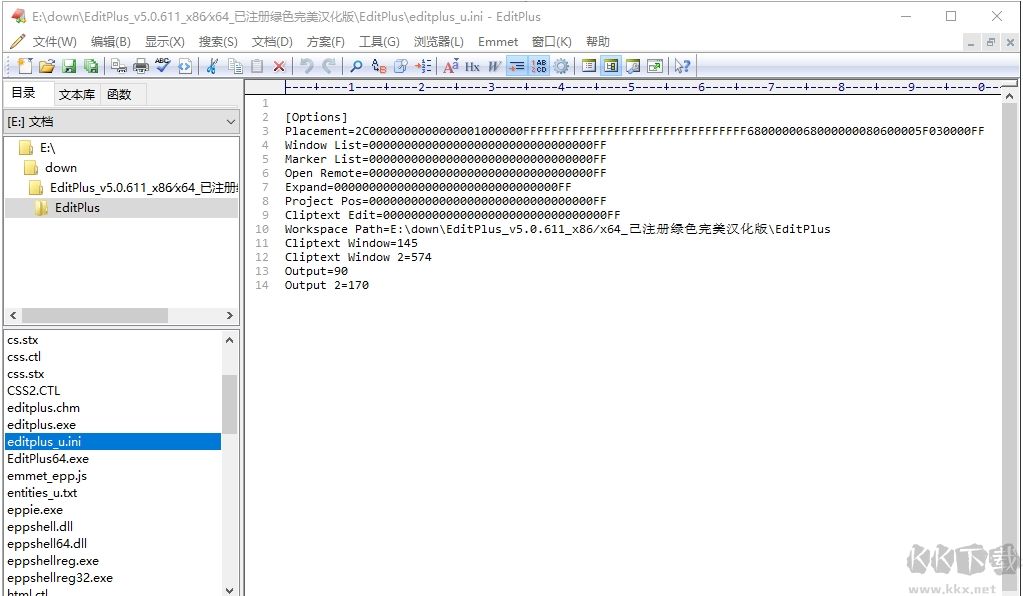
Task: Select emmet_epp.js in the file list
Action: (x=47, y=475)
